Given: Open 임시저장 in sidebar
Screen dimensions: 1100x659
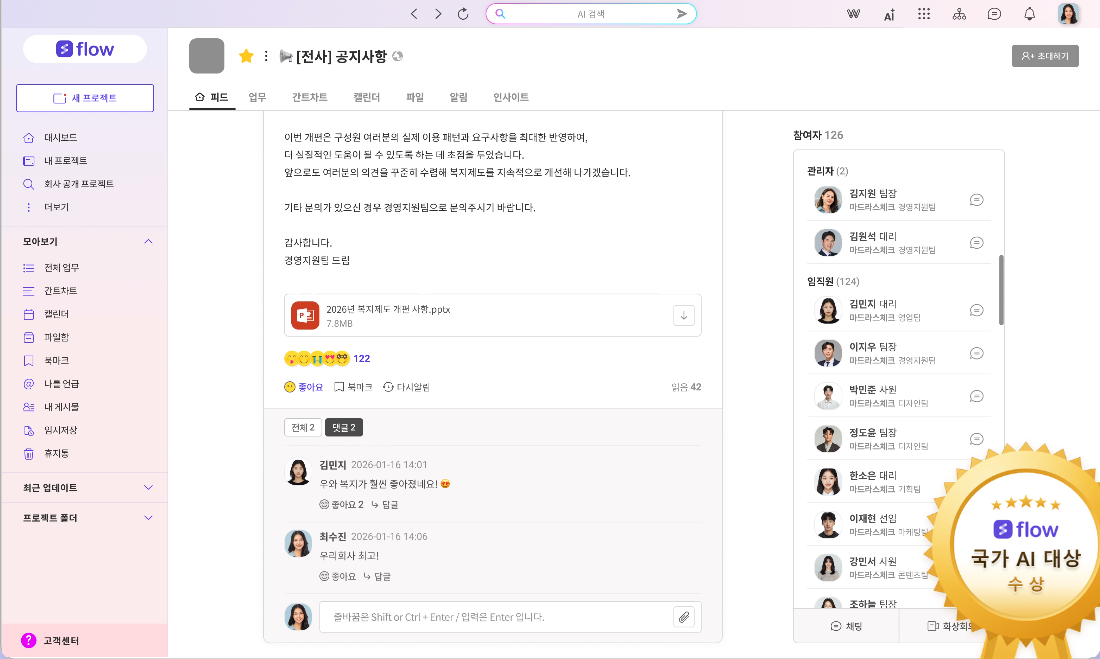Looking at the screenshot, I should tap(60, 430).
